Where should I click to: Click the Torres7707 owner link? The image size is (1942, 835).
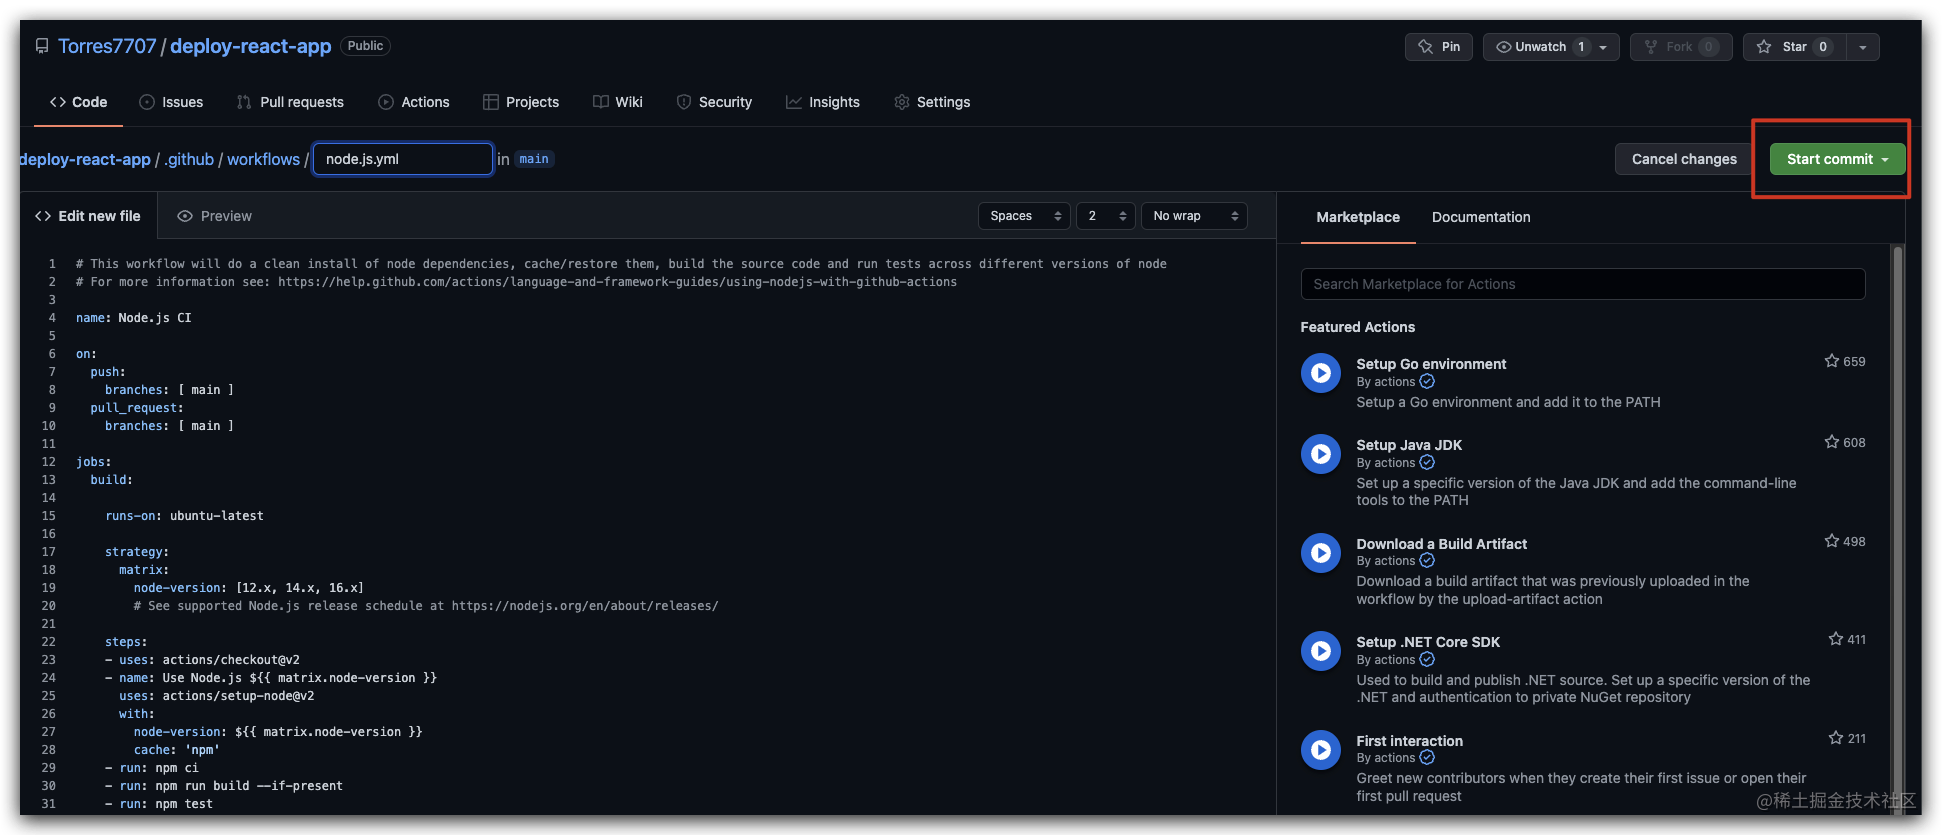(107, 46)
